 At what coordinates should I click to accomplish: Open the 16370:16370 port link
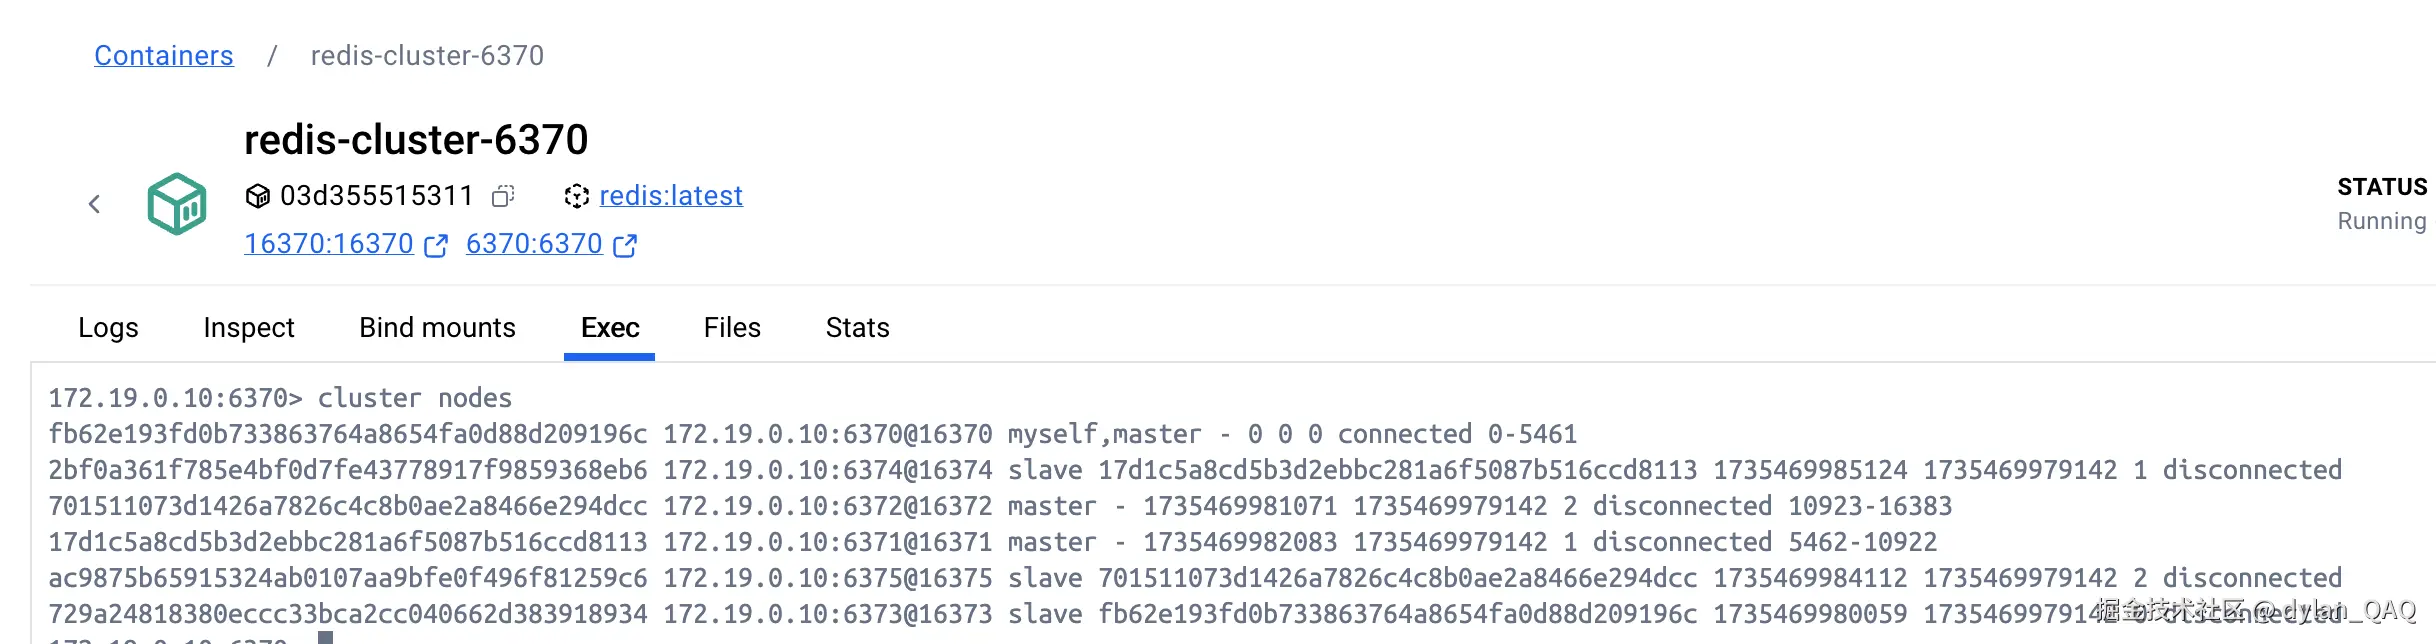pos(329,244)
